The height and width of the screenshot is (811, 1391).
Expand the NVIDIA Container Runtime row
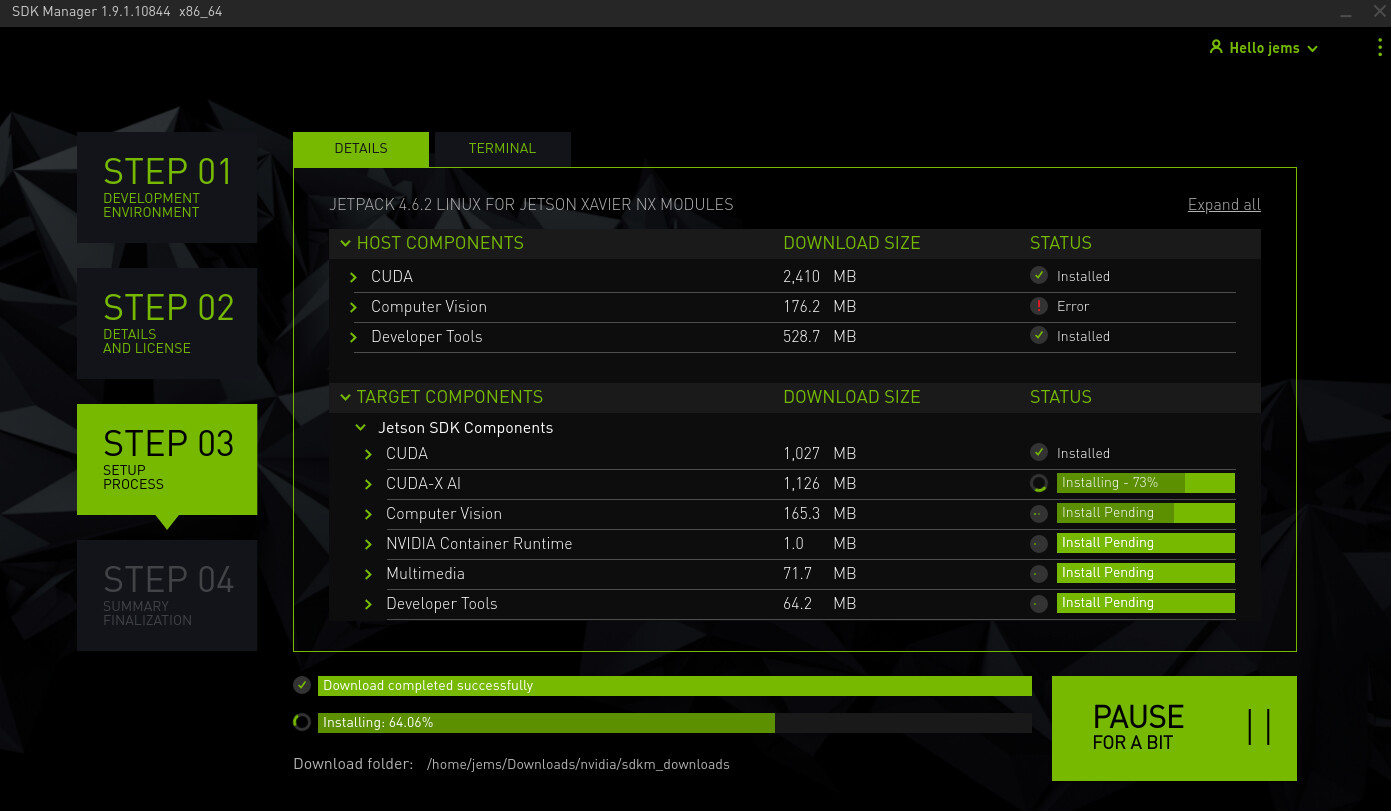(368, 544)
